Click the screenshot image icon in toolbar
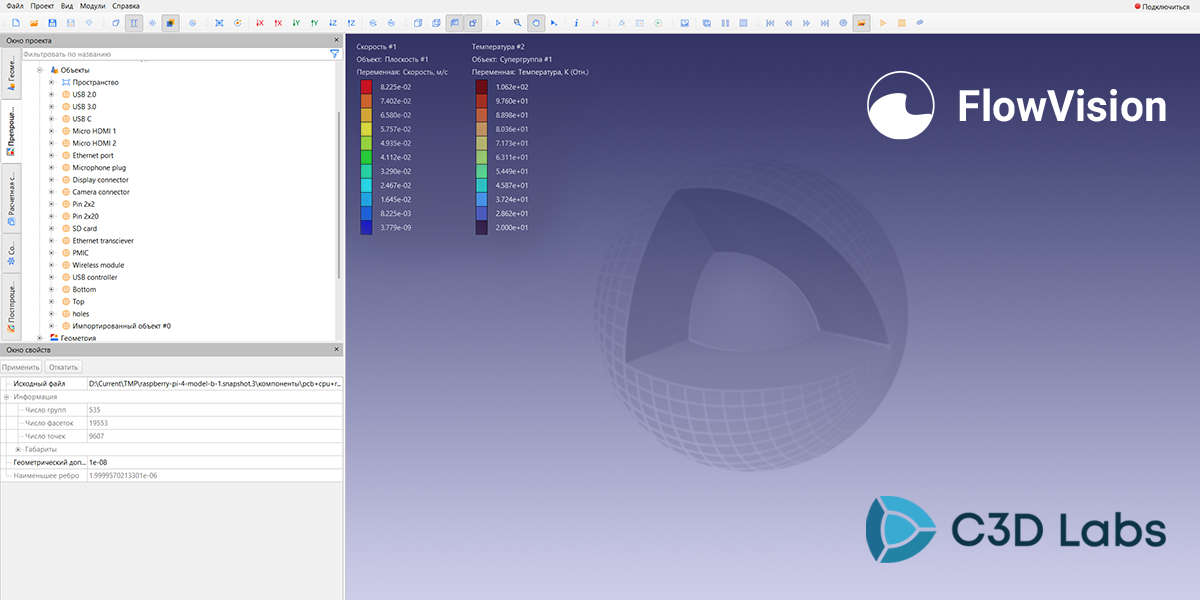The width and height of the screenshot is (1200, 600). tap(684, 22)
